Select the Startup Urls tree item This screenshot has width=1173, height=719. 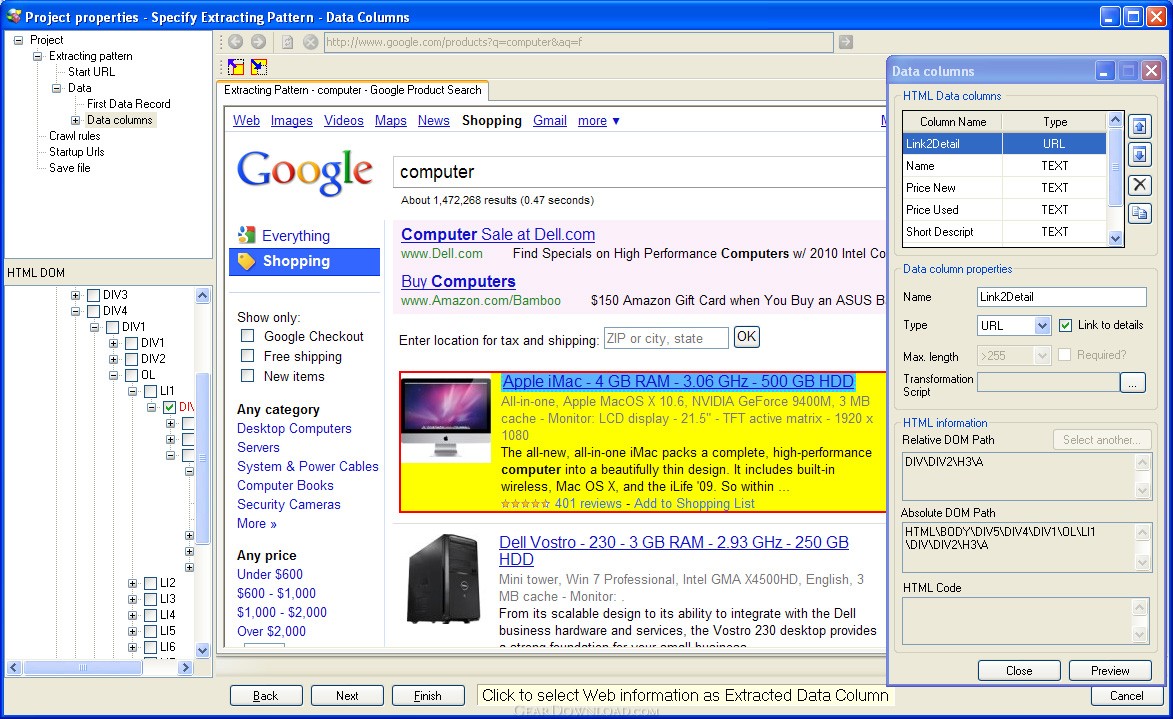[76, 152]
